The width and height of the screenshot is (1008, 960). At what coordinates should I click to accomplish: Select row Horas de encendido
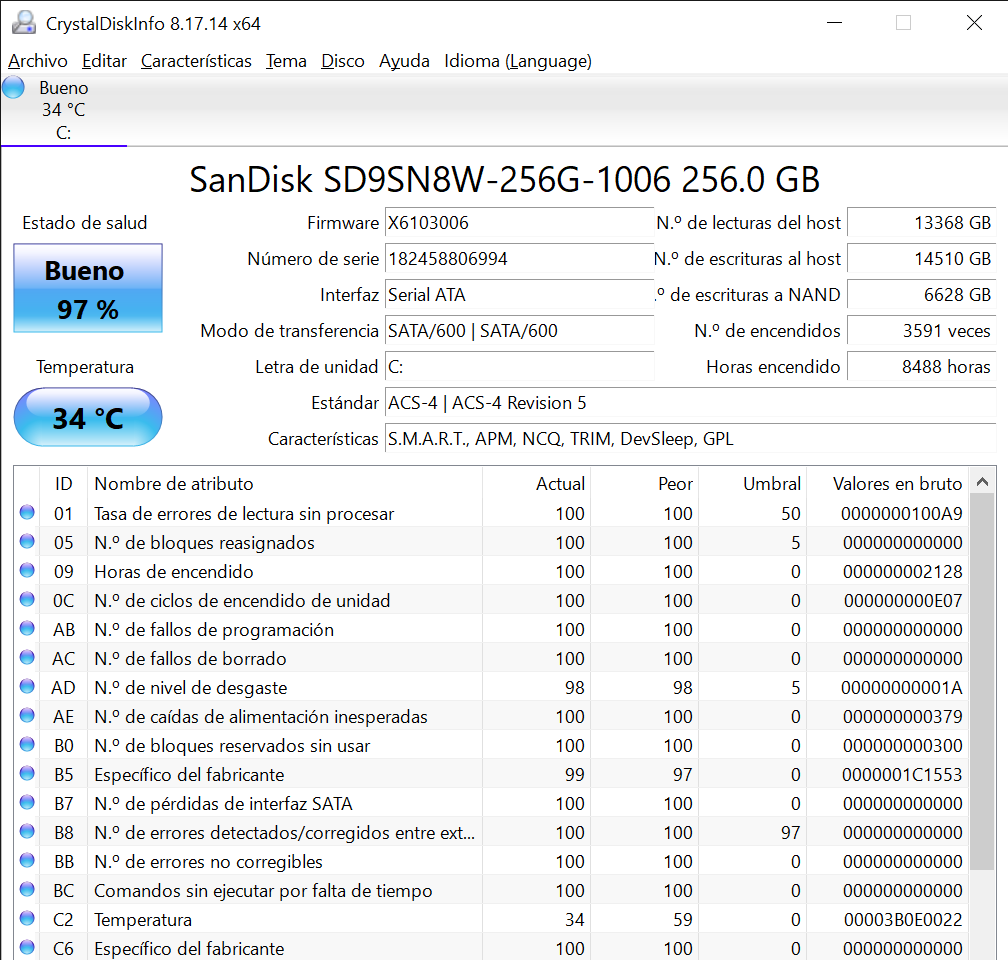point(491,571)
